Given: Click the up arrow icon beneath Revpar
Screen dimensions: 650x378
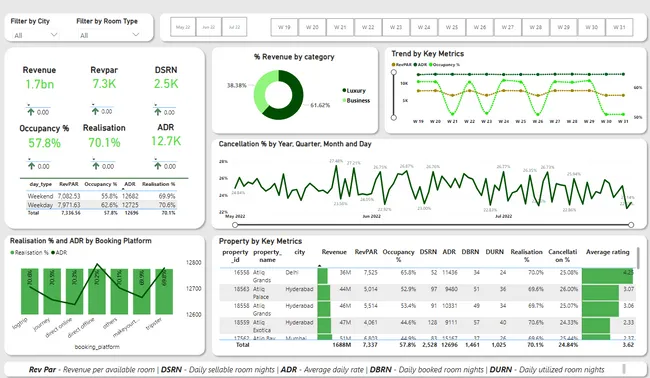Looking at the screenshot, I should click(x=95, y=111).
